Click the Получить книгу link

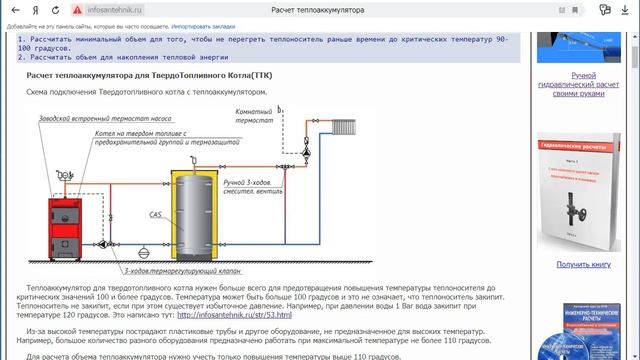pos(584,264)
